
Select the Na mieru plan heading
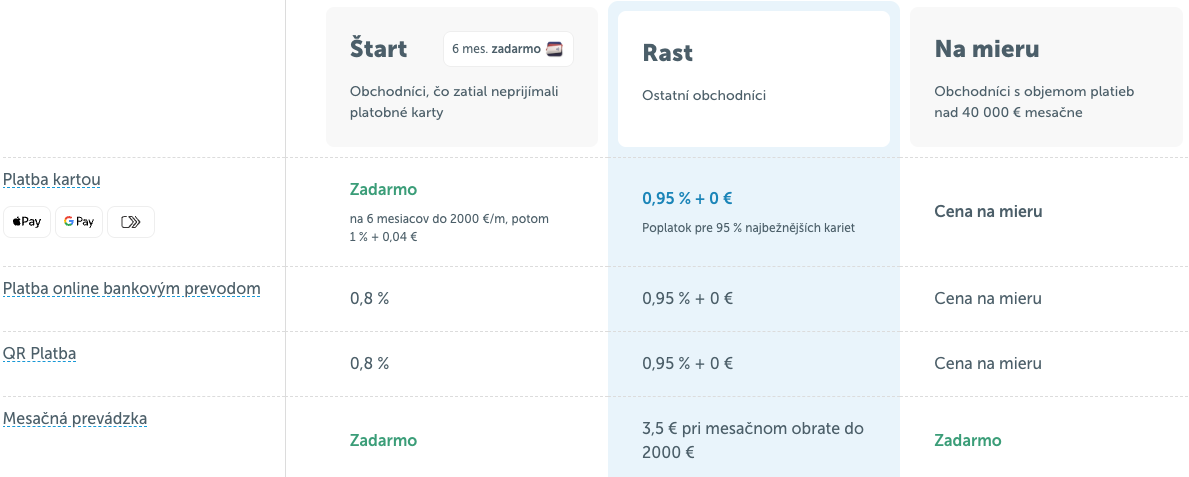[x=987, y=49]
